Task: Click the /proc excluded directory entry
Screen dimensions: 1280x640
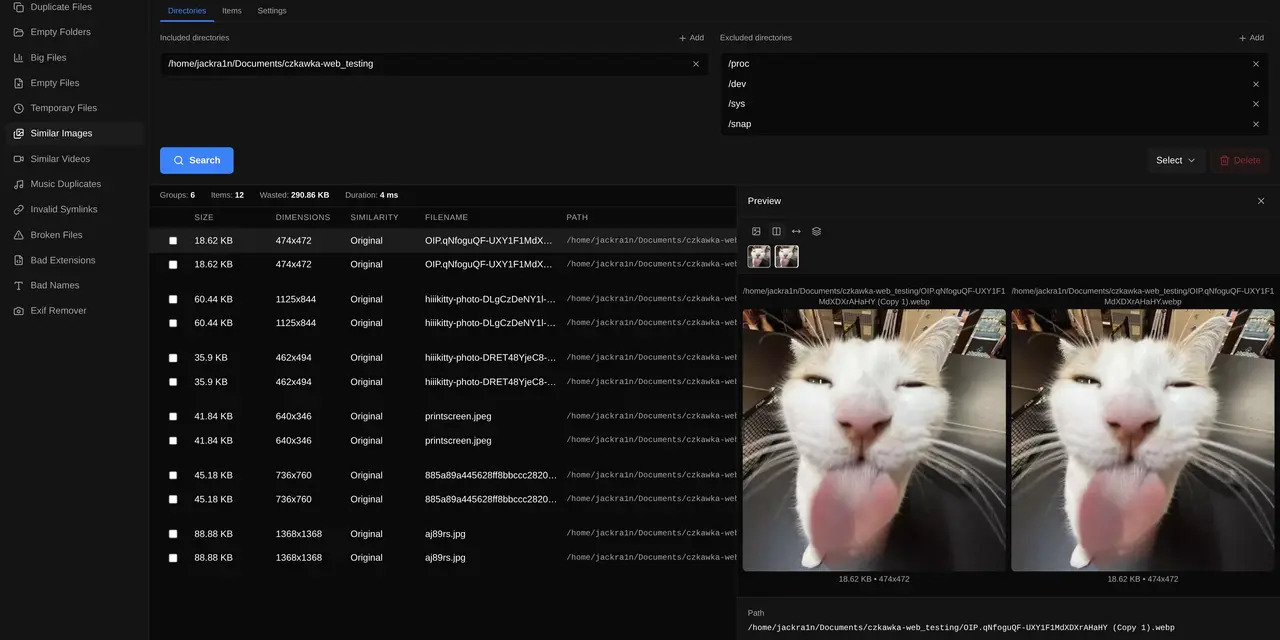Action: click(739, 64)
